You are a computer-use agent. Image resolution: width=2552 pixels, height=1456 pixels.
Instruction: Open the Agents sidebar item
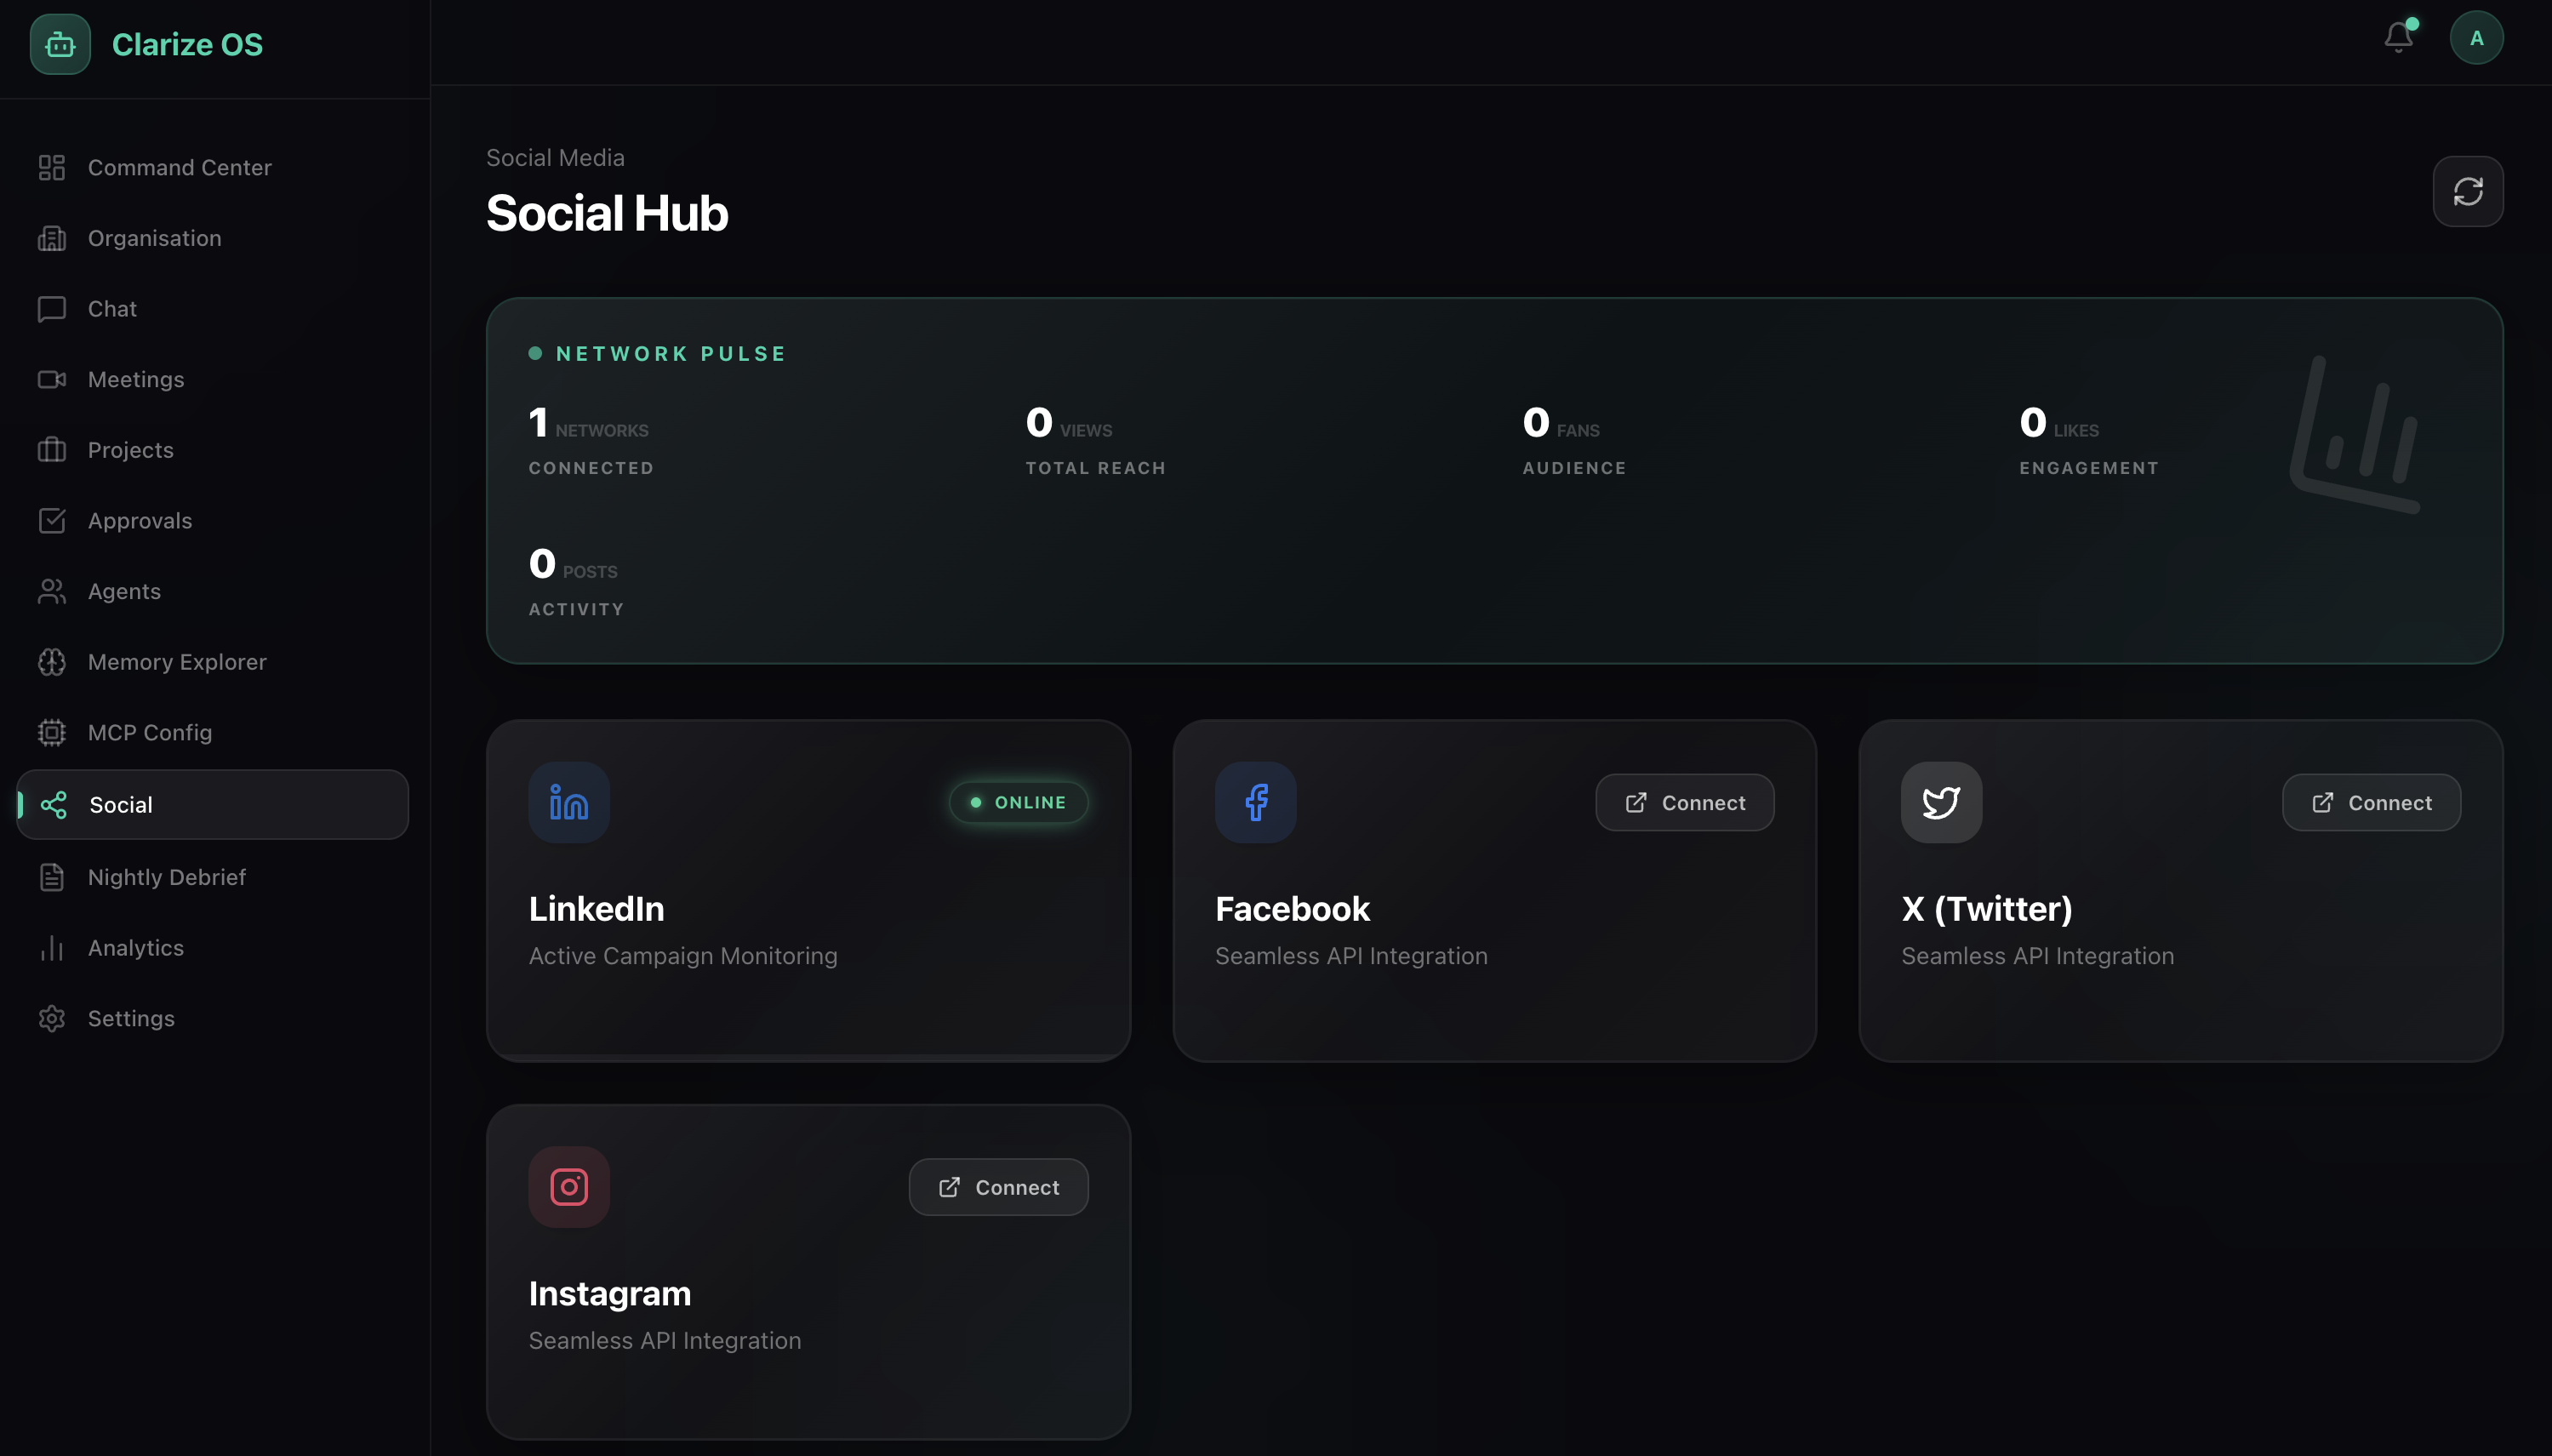pyautogui.click(x=124, y=591)
